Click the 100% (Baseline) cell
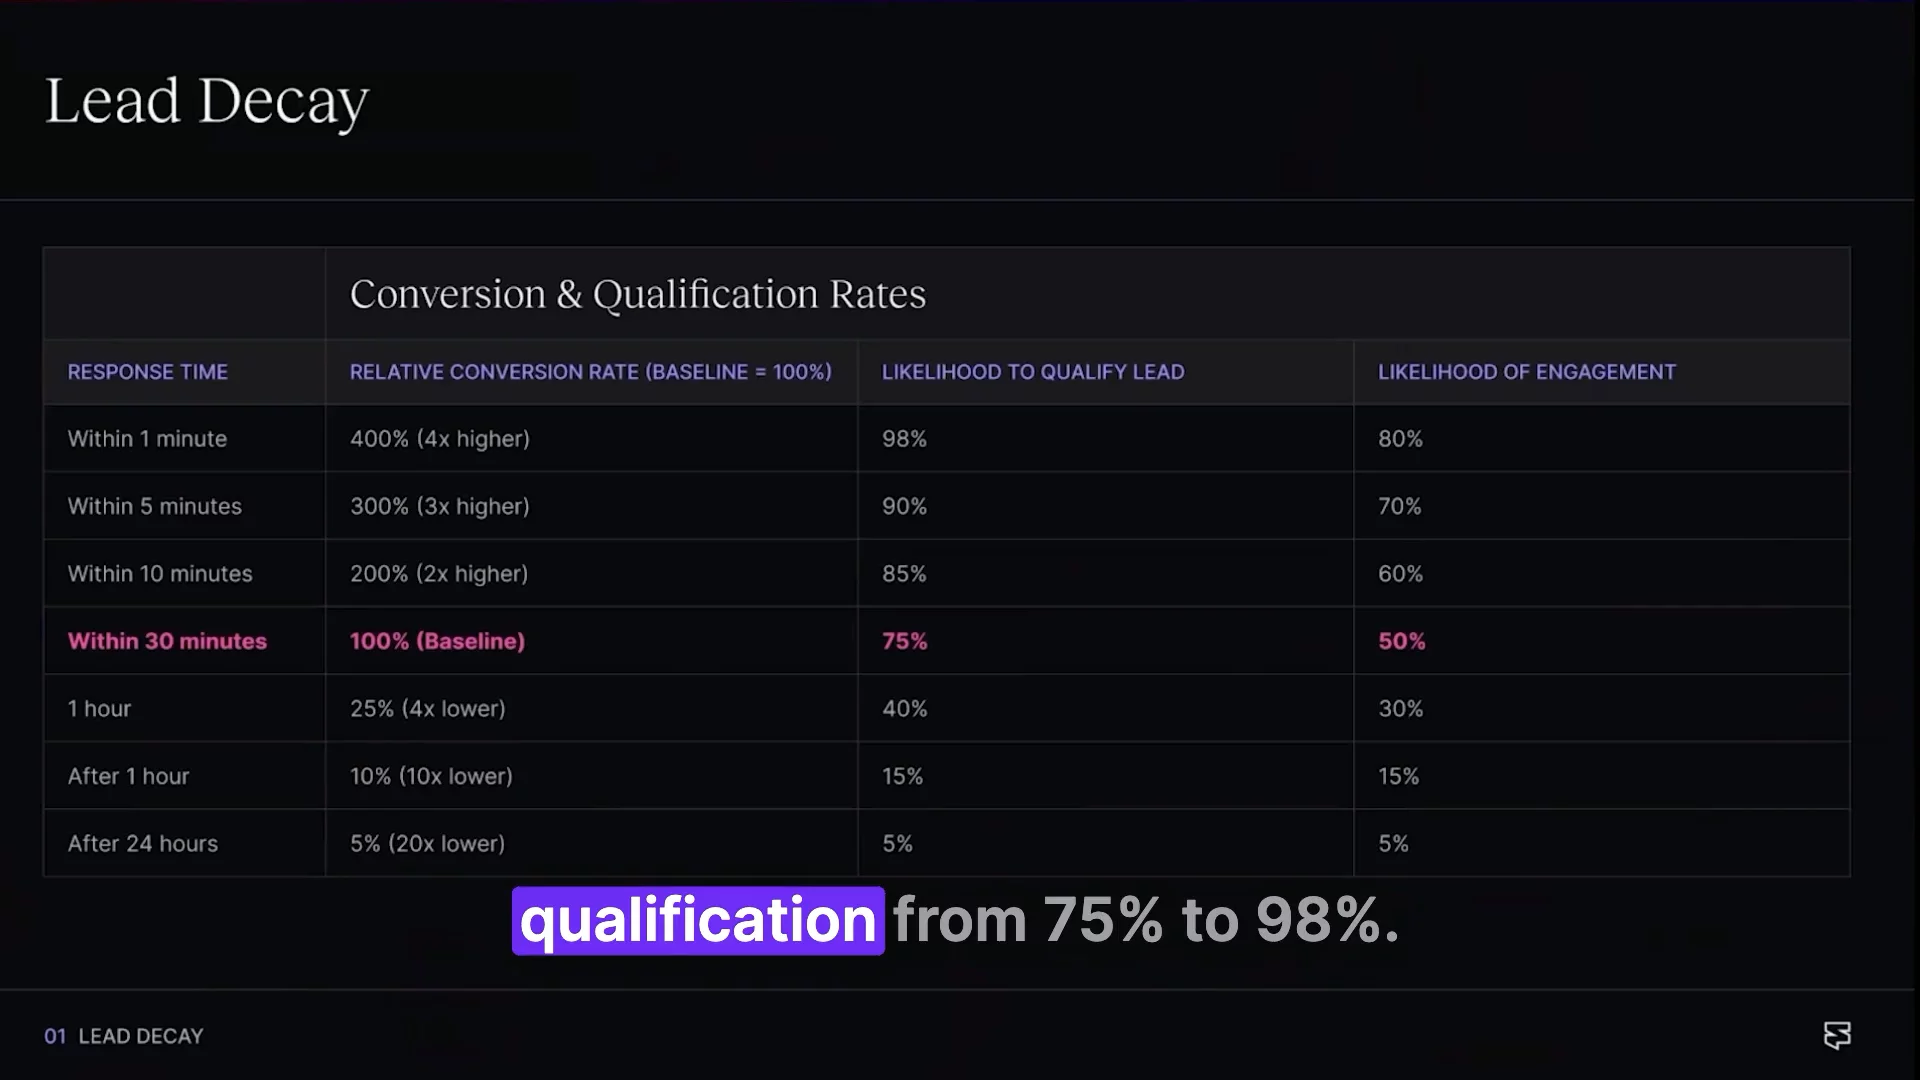 pos(437,641)
